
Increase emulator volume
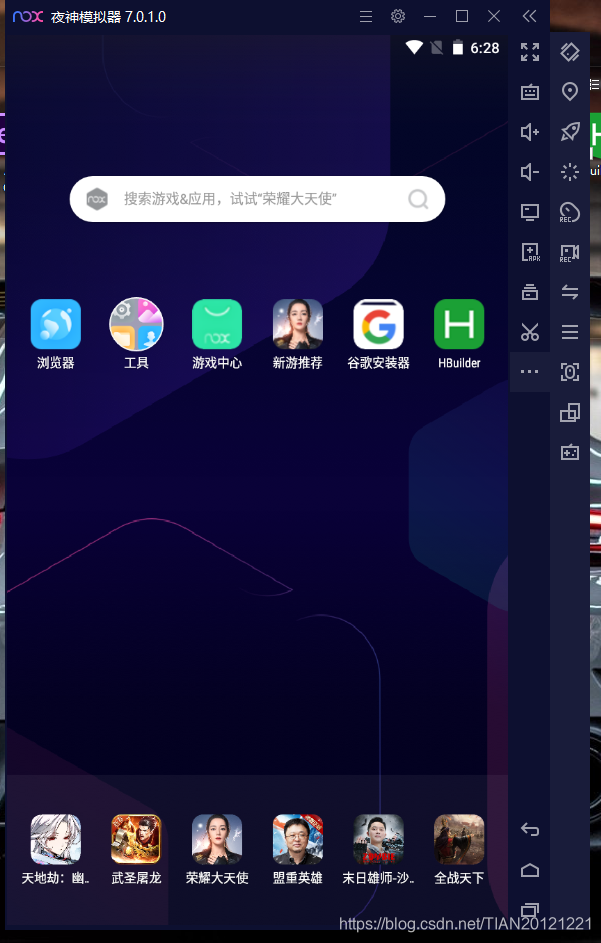(x=529, y=132)
